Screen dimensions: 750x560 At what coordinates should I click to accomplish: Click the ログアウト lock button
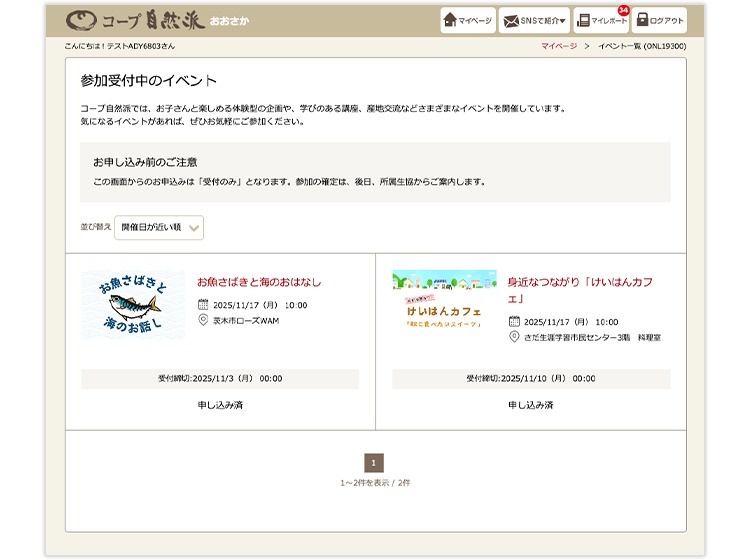pyautogui.click(x=659, y=20)
